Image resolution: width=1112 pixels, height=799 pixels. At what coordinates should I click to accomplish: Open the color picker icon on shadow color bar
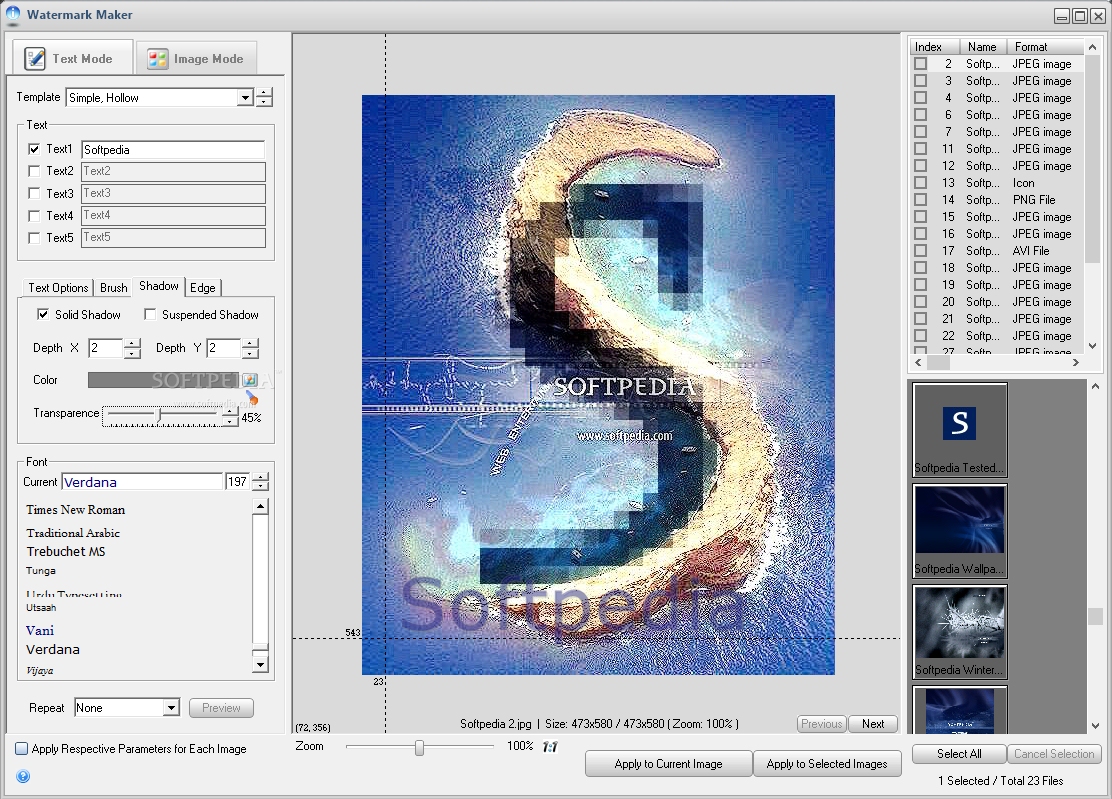click(x=250, y=380)
